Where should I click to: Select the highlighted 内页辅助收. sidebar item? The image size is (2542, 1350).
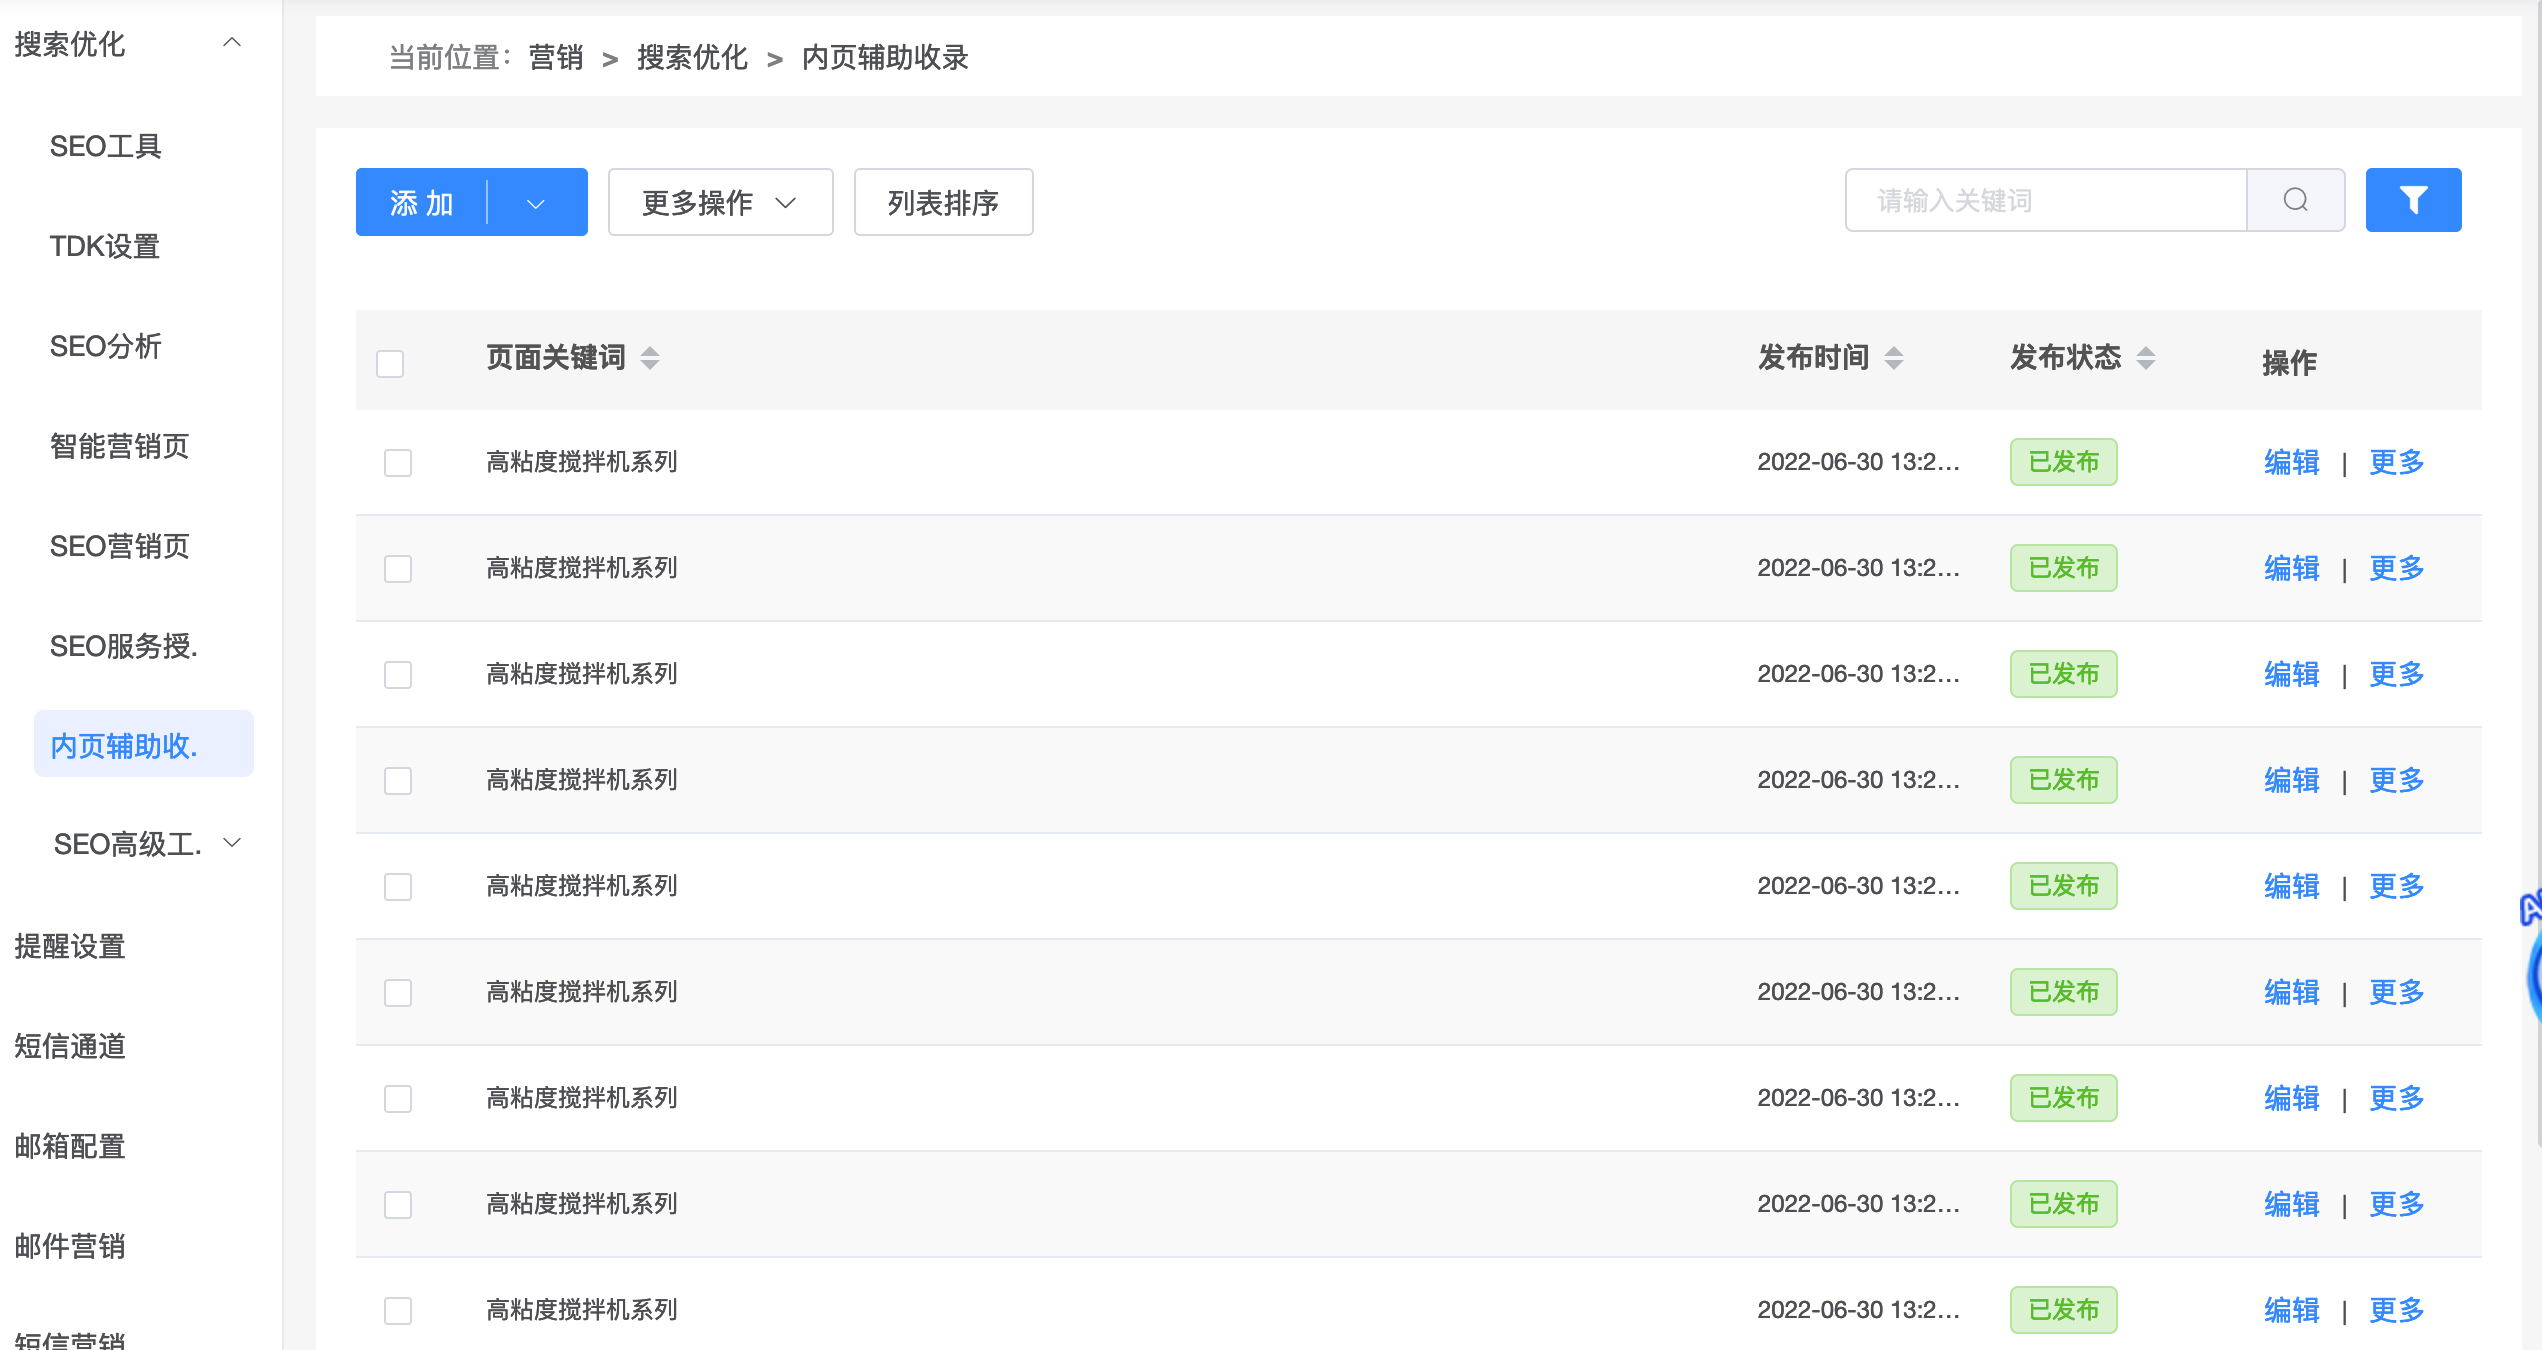coord(144,745)
